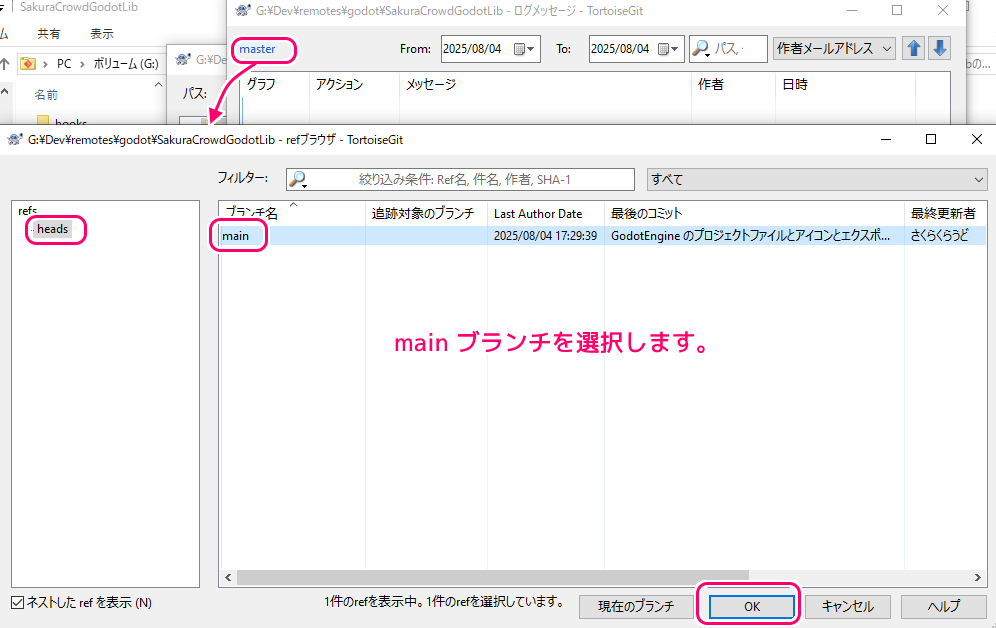Open the 共有 ribbon tab in Explorer
Image resolution: width=996 pixels, height=628 pixels.
(48, 33)
